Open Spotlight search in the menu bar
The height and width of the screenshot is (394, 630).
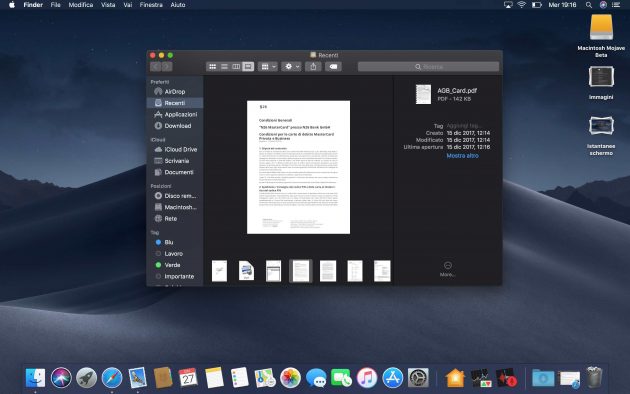[589, 5]
